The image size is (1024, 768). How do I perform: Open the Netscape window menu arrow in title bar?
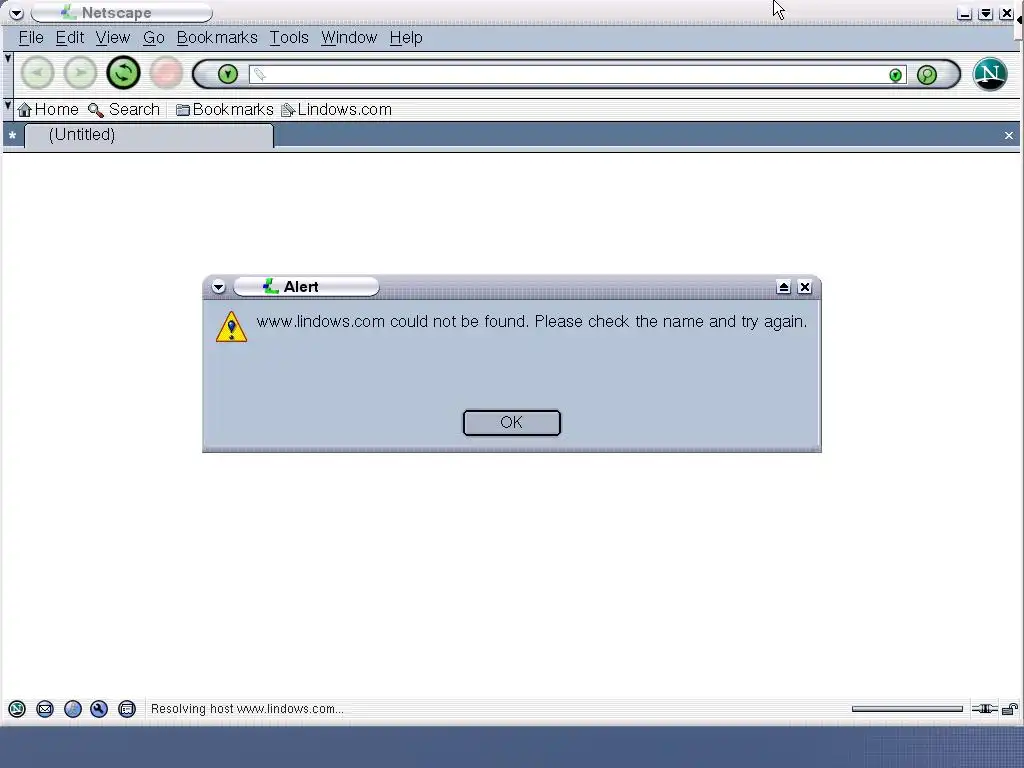point(16,13)
